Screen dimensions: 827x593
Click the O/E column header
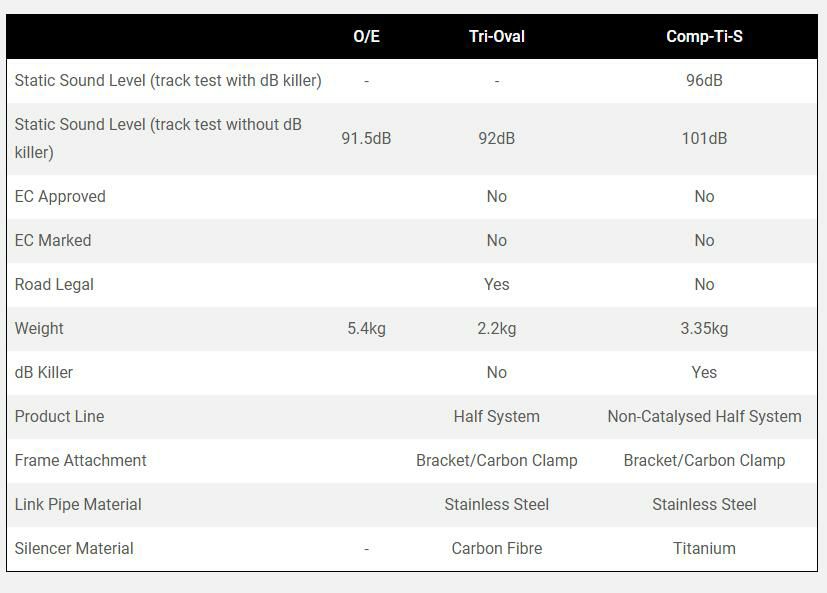366,37
